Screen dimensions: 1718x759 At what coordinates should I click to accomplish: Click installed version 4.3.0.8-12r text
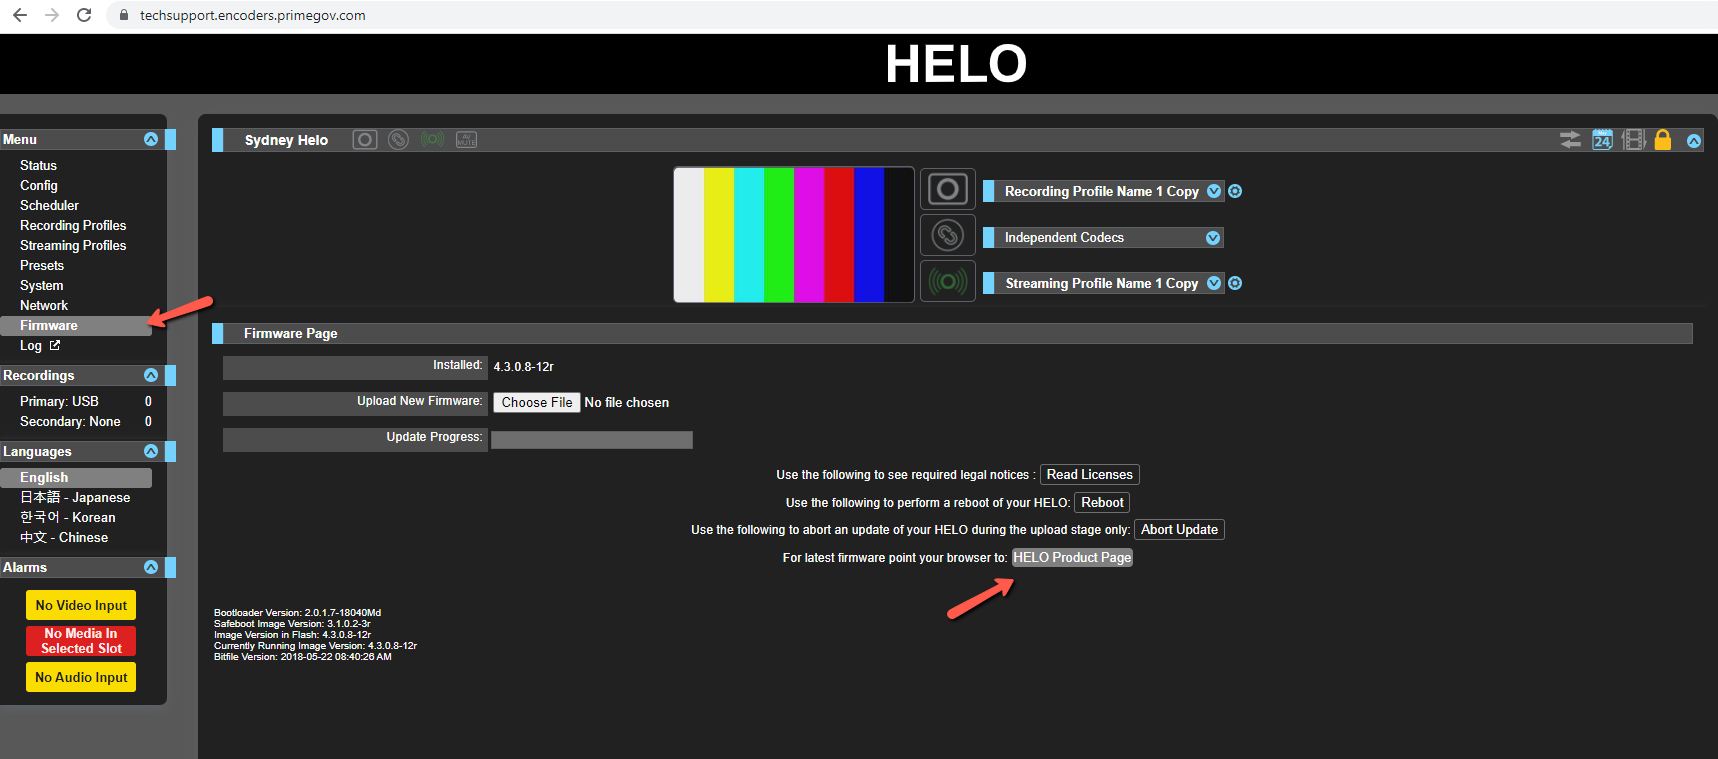pyautogui.click(x=523, y=367)
